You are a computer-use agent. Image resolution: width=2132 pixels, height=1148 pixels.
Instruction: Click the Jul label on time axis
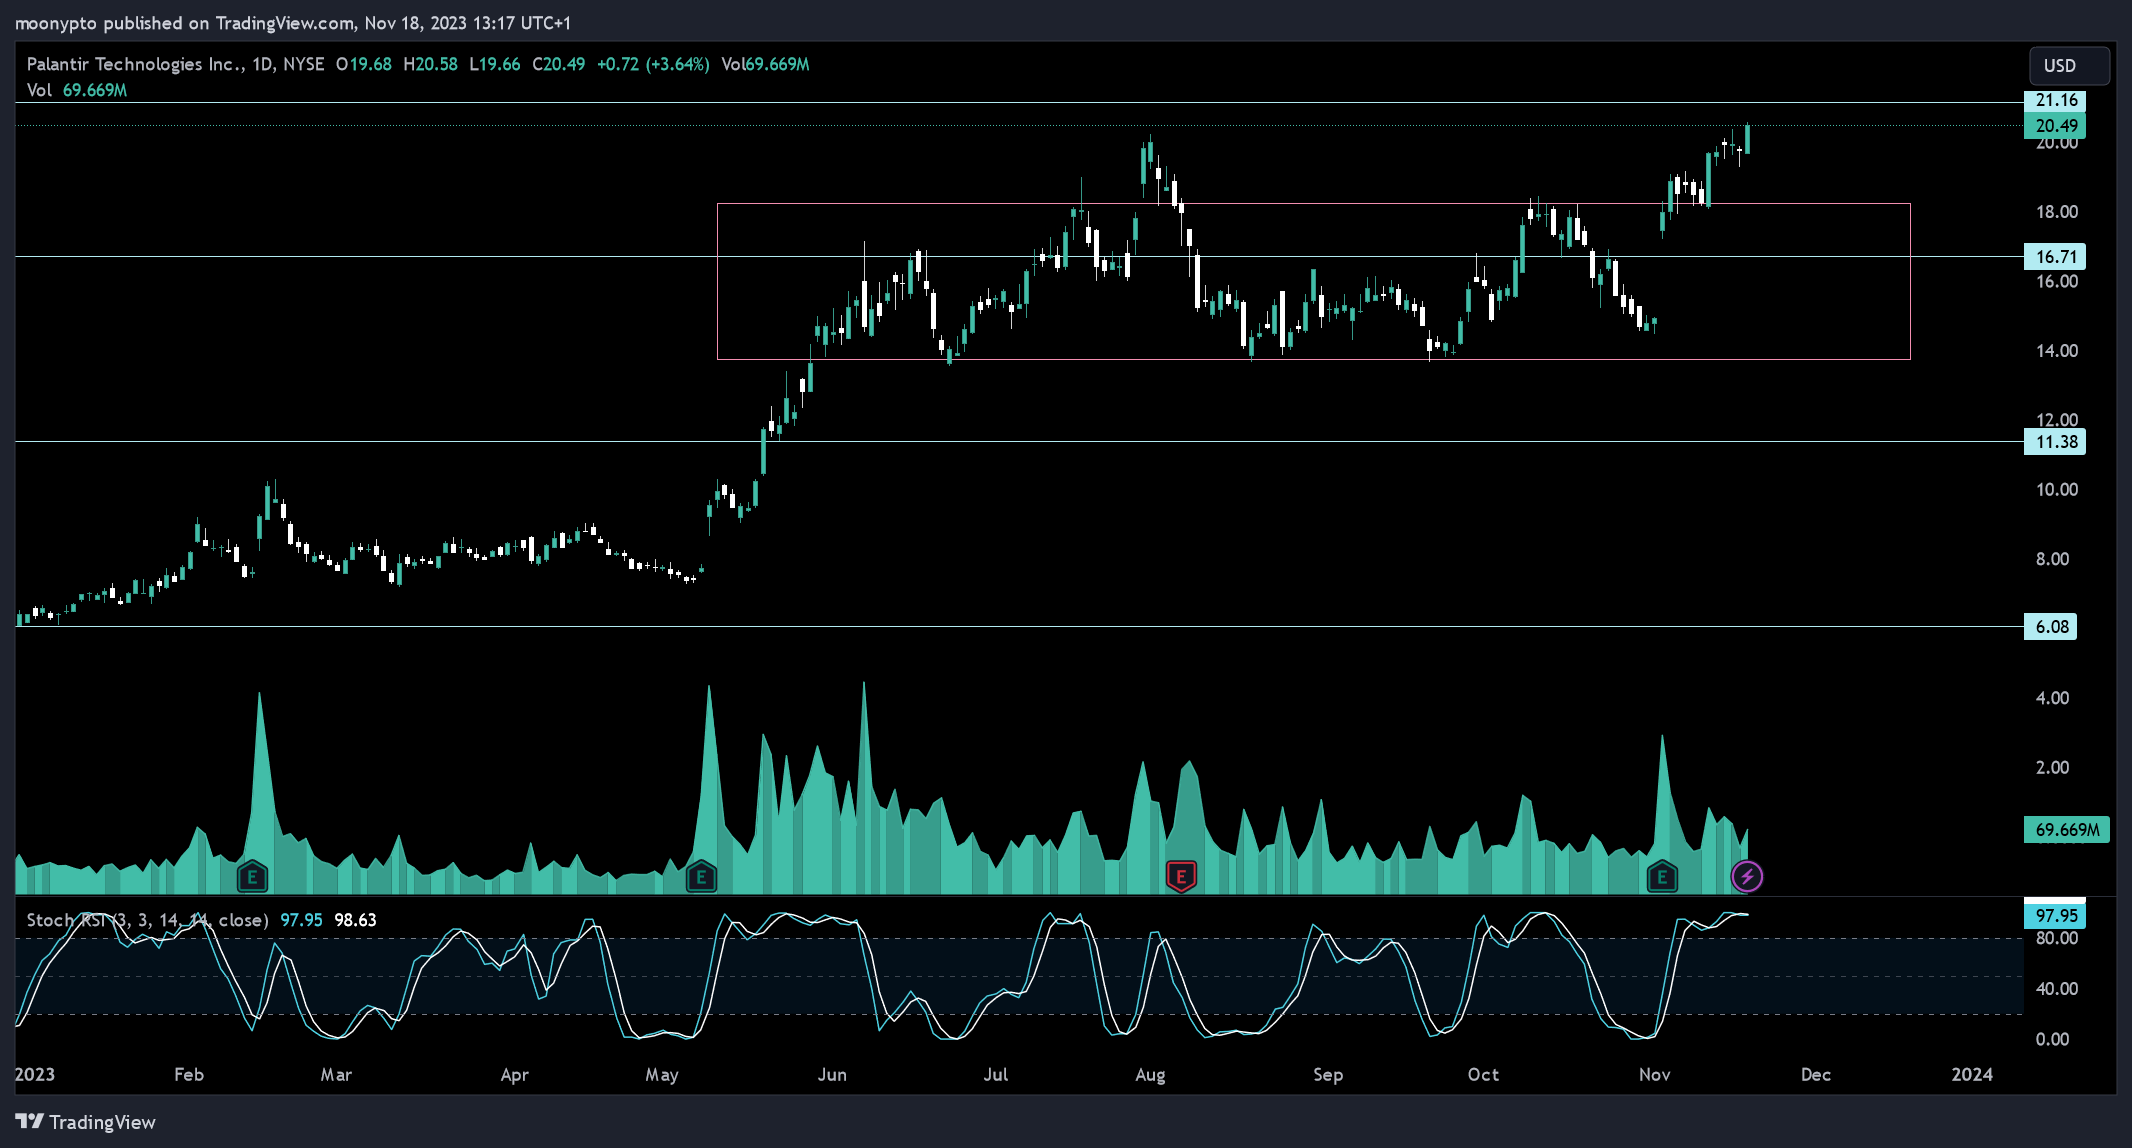996,1074
